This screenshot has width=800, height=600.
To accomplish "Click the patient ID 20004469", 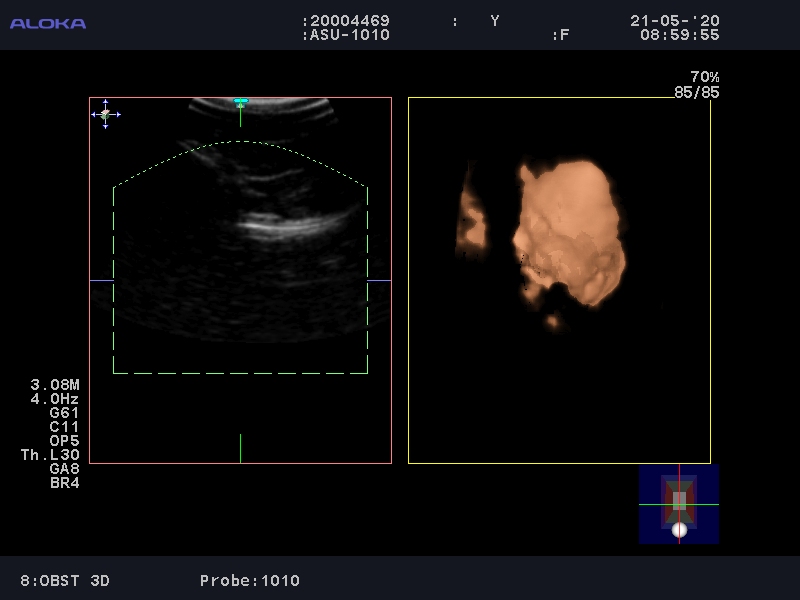I will (x=350, y=21).
